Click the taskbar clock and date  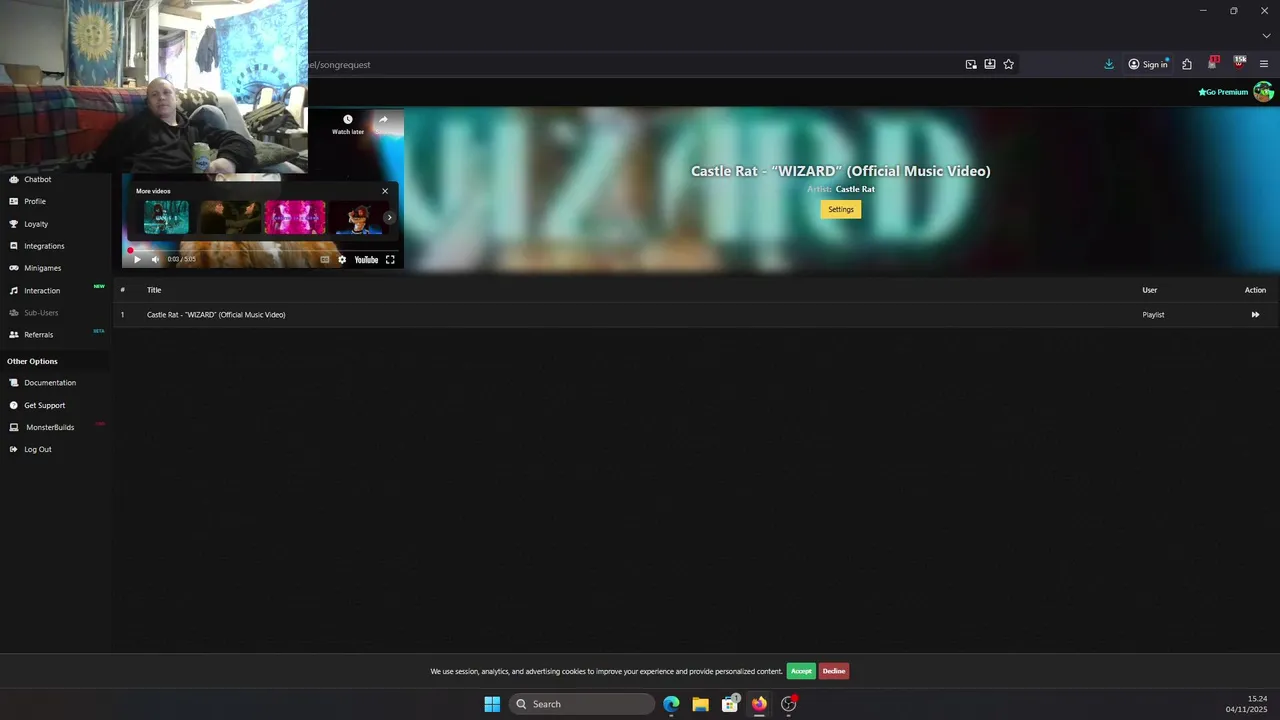(x=1247, y=704)
